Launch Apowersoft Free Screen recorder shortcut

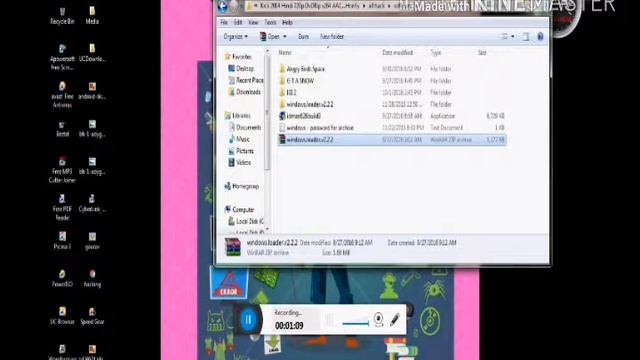coord(62,58)
